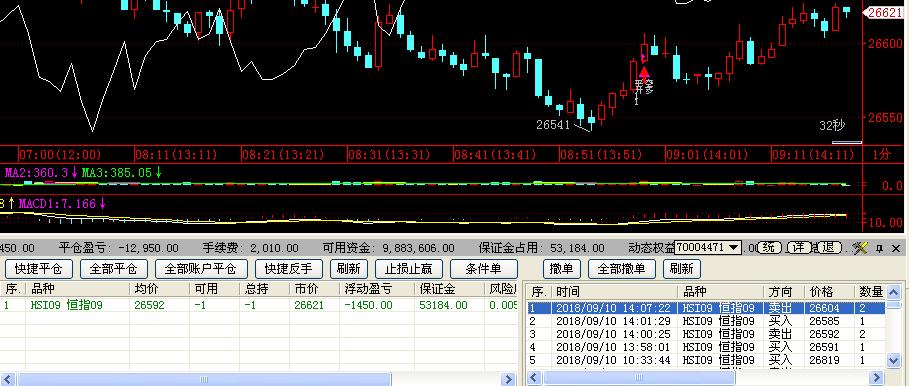Click the 总持 column header
The image size is (909, 386).
pyautogui.click(x=264, y=289)
